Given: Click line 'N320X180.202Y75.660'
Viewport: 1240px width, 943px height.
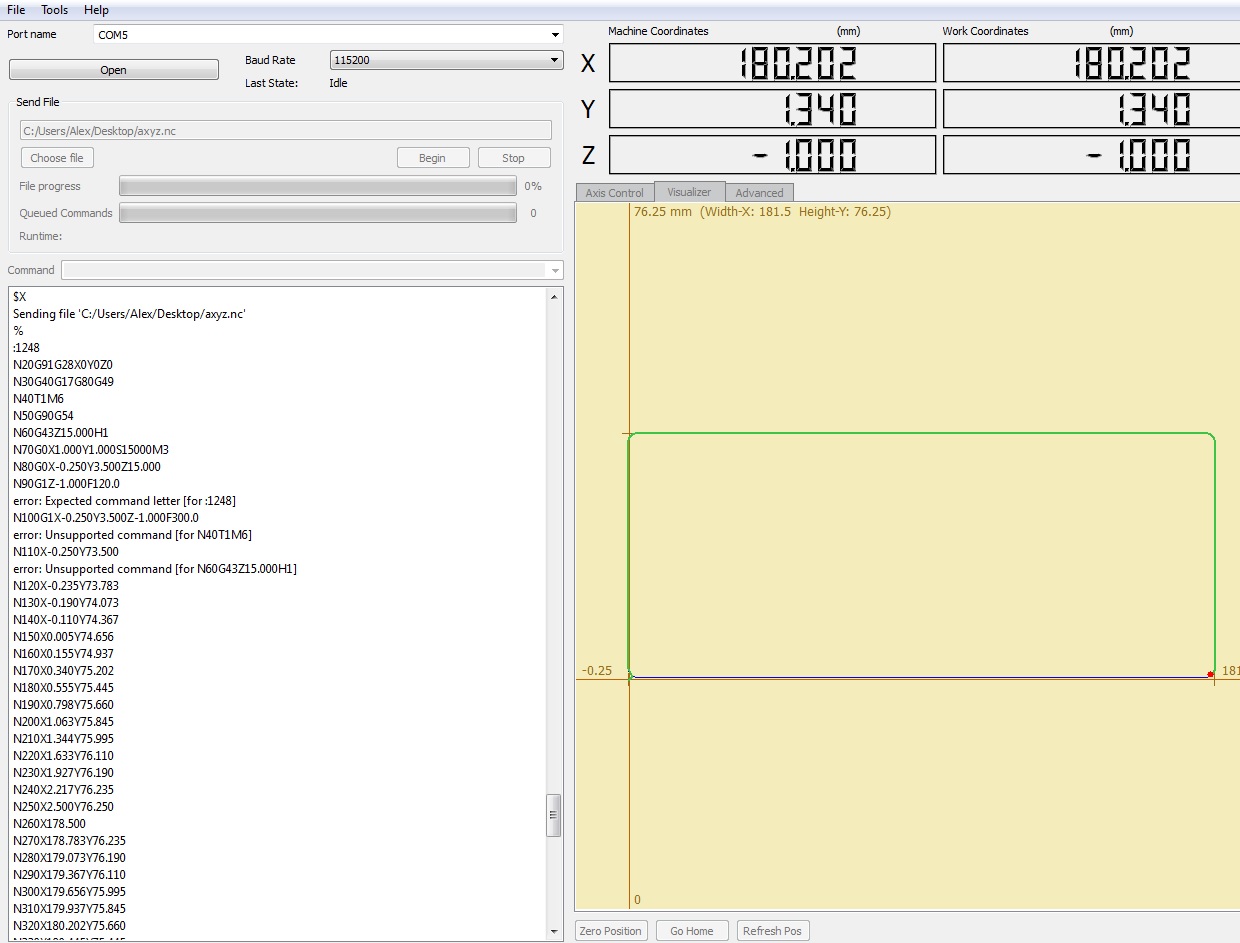Looking at the screenshot, I should click(69, 926).
